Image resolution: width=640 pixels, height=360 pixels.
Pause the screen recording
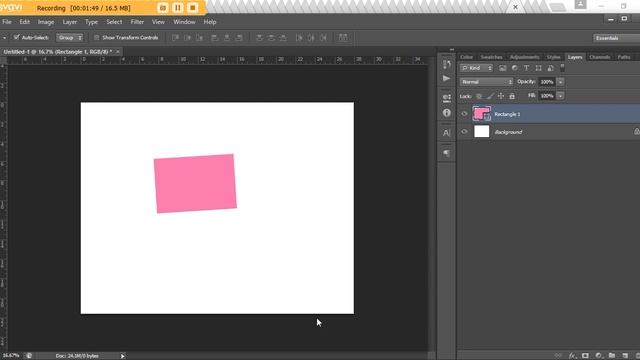[178, 8]
